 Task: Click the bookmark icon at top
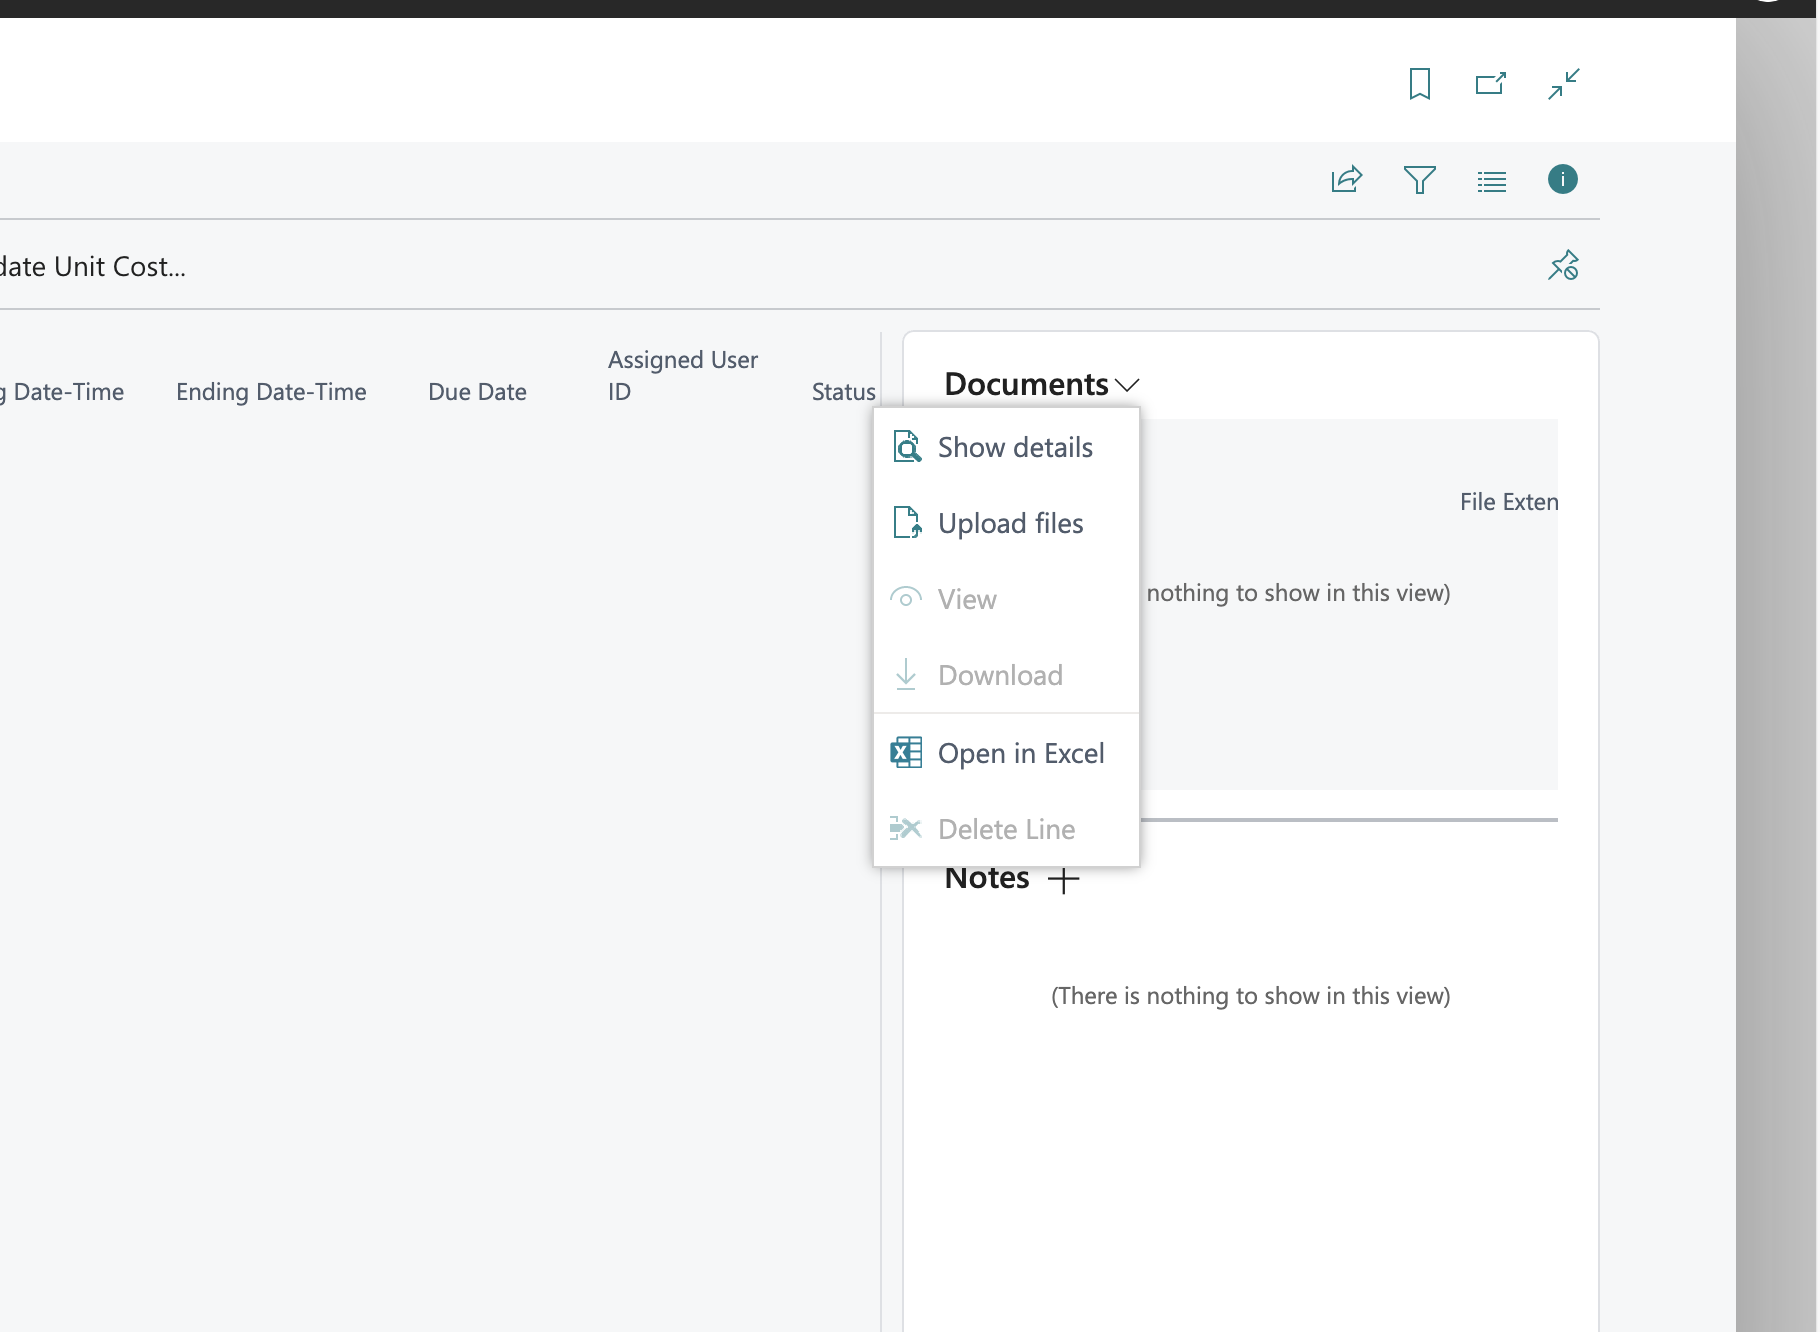[x=1419, y=84]
